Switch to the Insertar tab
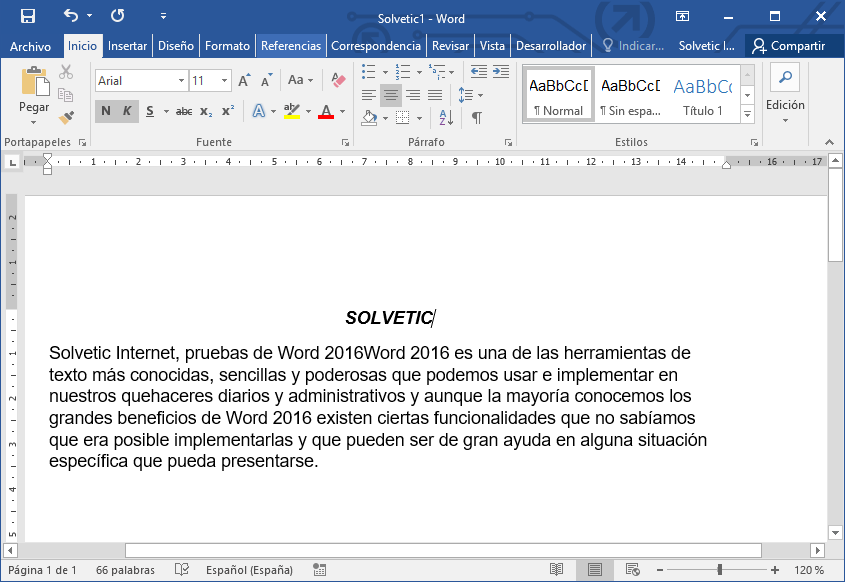Image resolution: width=845 pixels, height=582 pixels. point(127,46)
